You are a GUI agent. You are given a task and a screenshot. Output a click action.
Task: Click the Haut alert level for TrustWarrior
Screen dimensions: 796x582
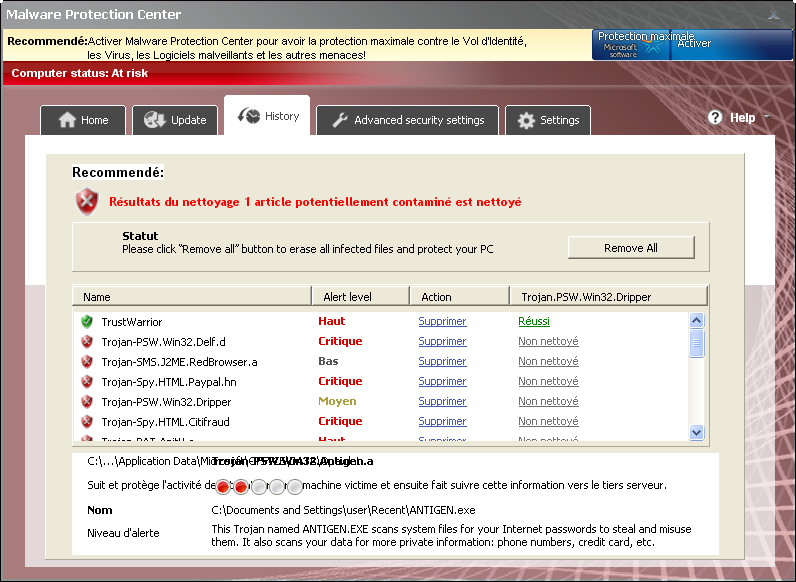(x=331, y=321)
